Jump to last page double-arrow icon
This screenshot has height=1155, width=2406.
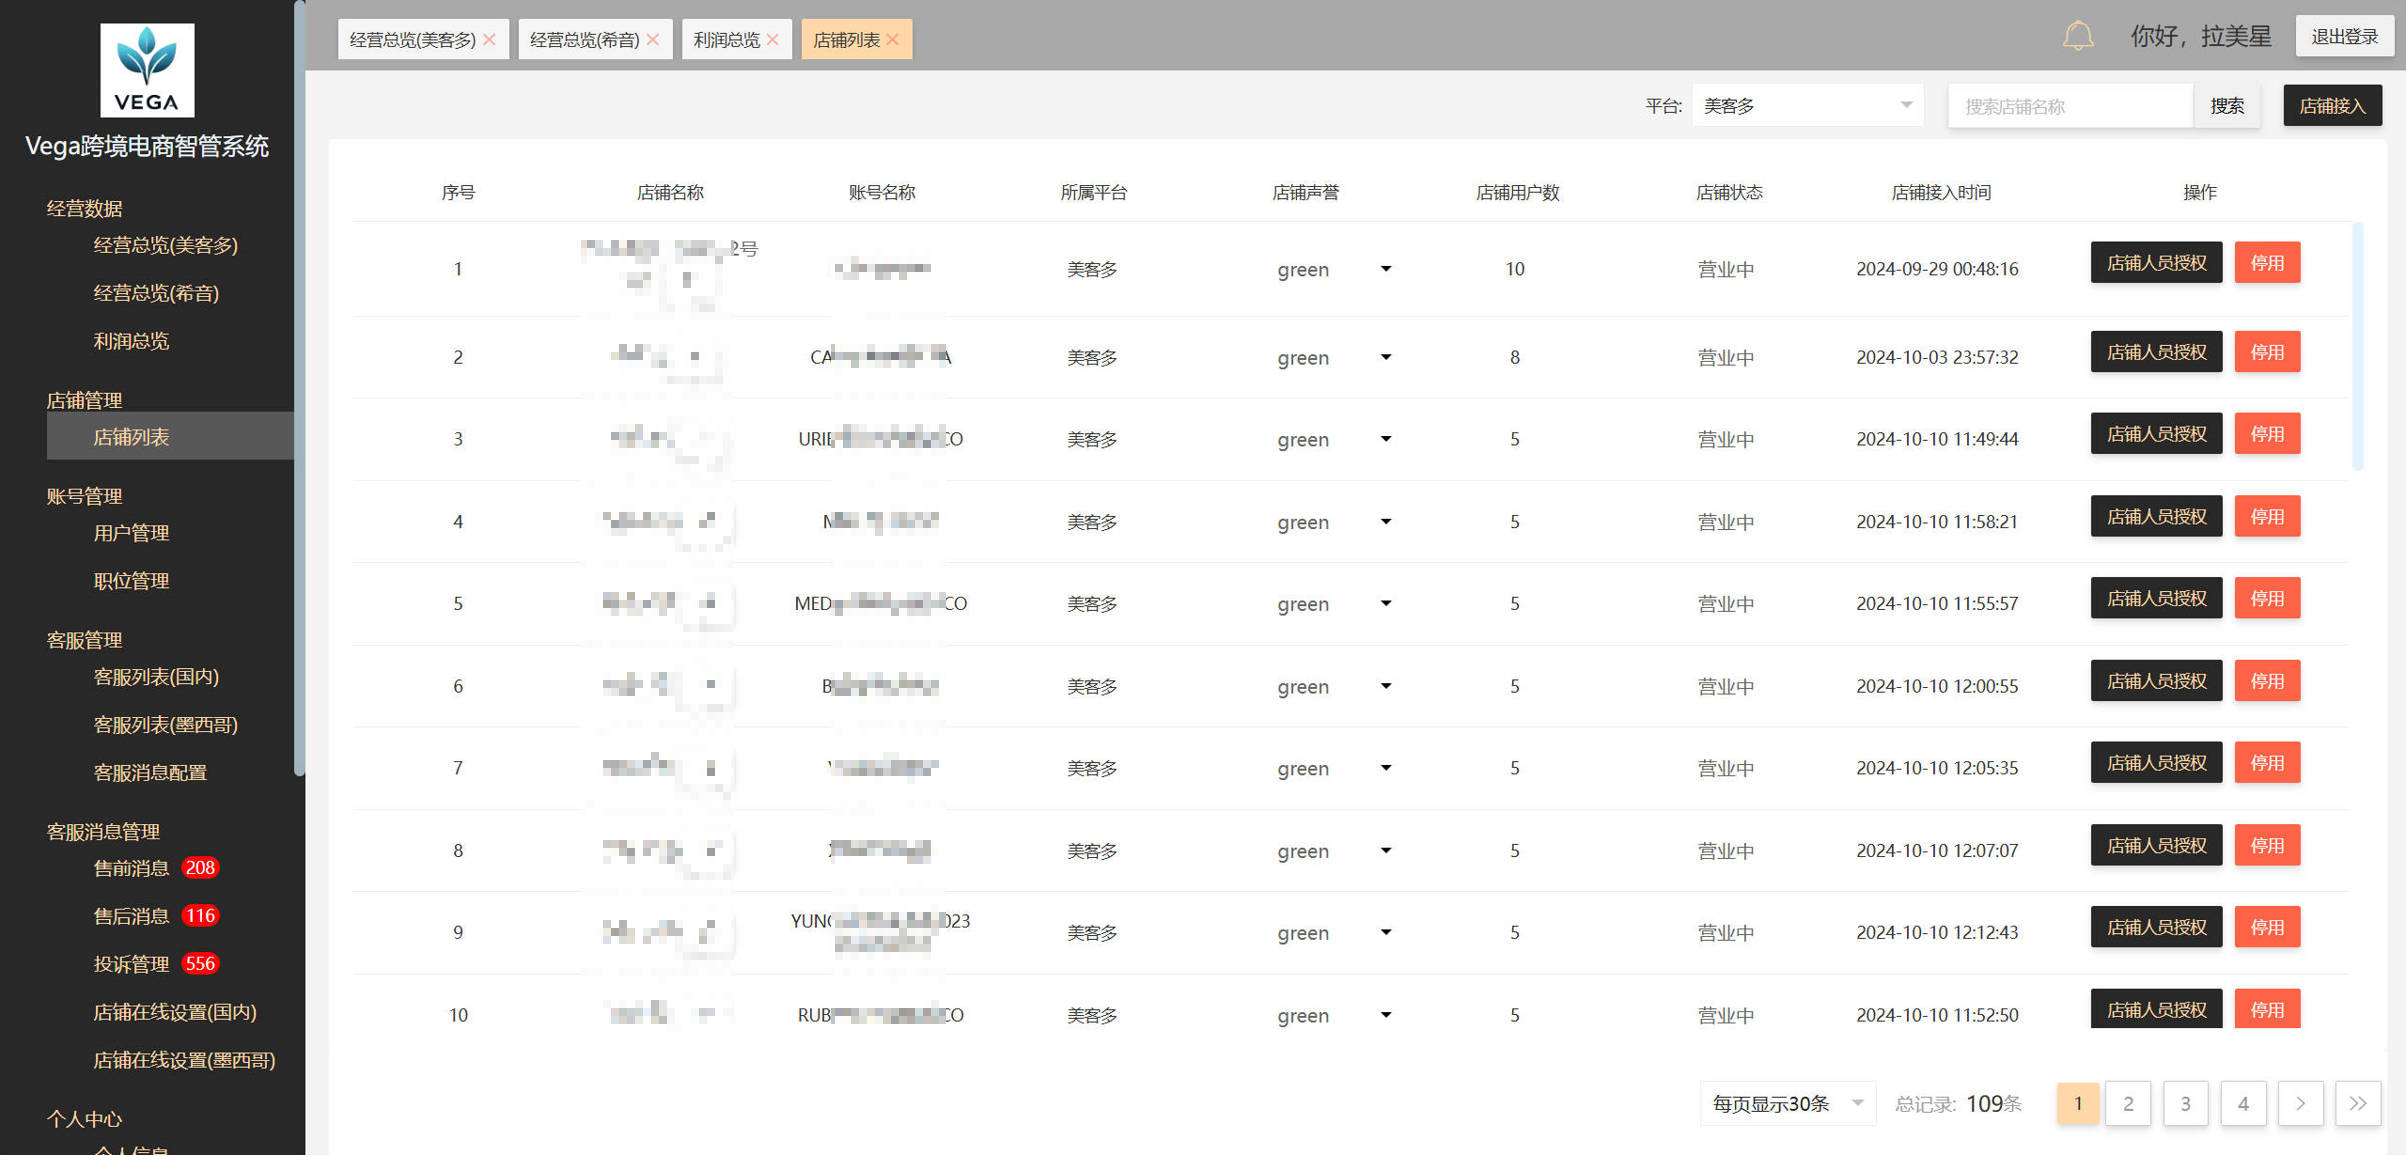(2357, 1103)
